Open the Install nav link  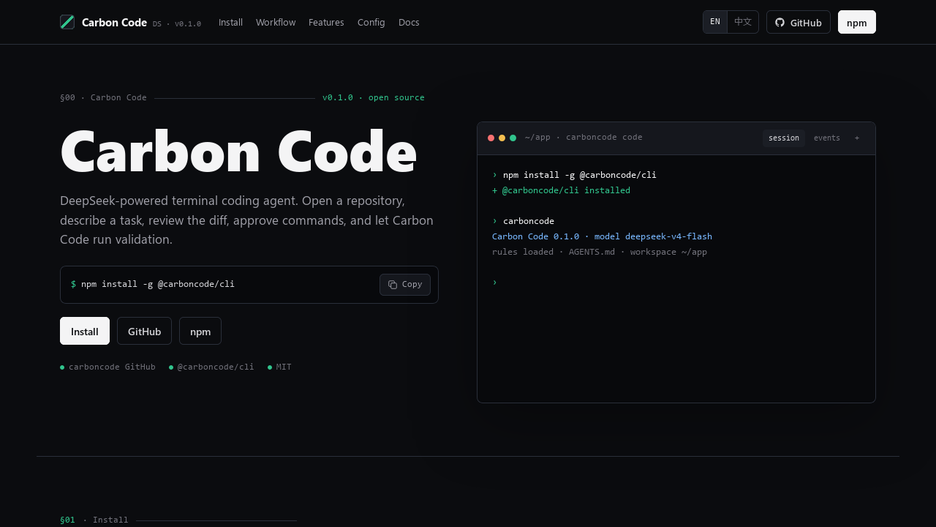pos(230,22)
